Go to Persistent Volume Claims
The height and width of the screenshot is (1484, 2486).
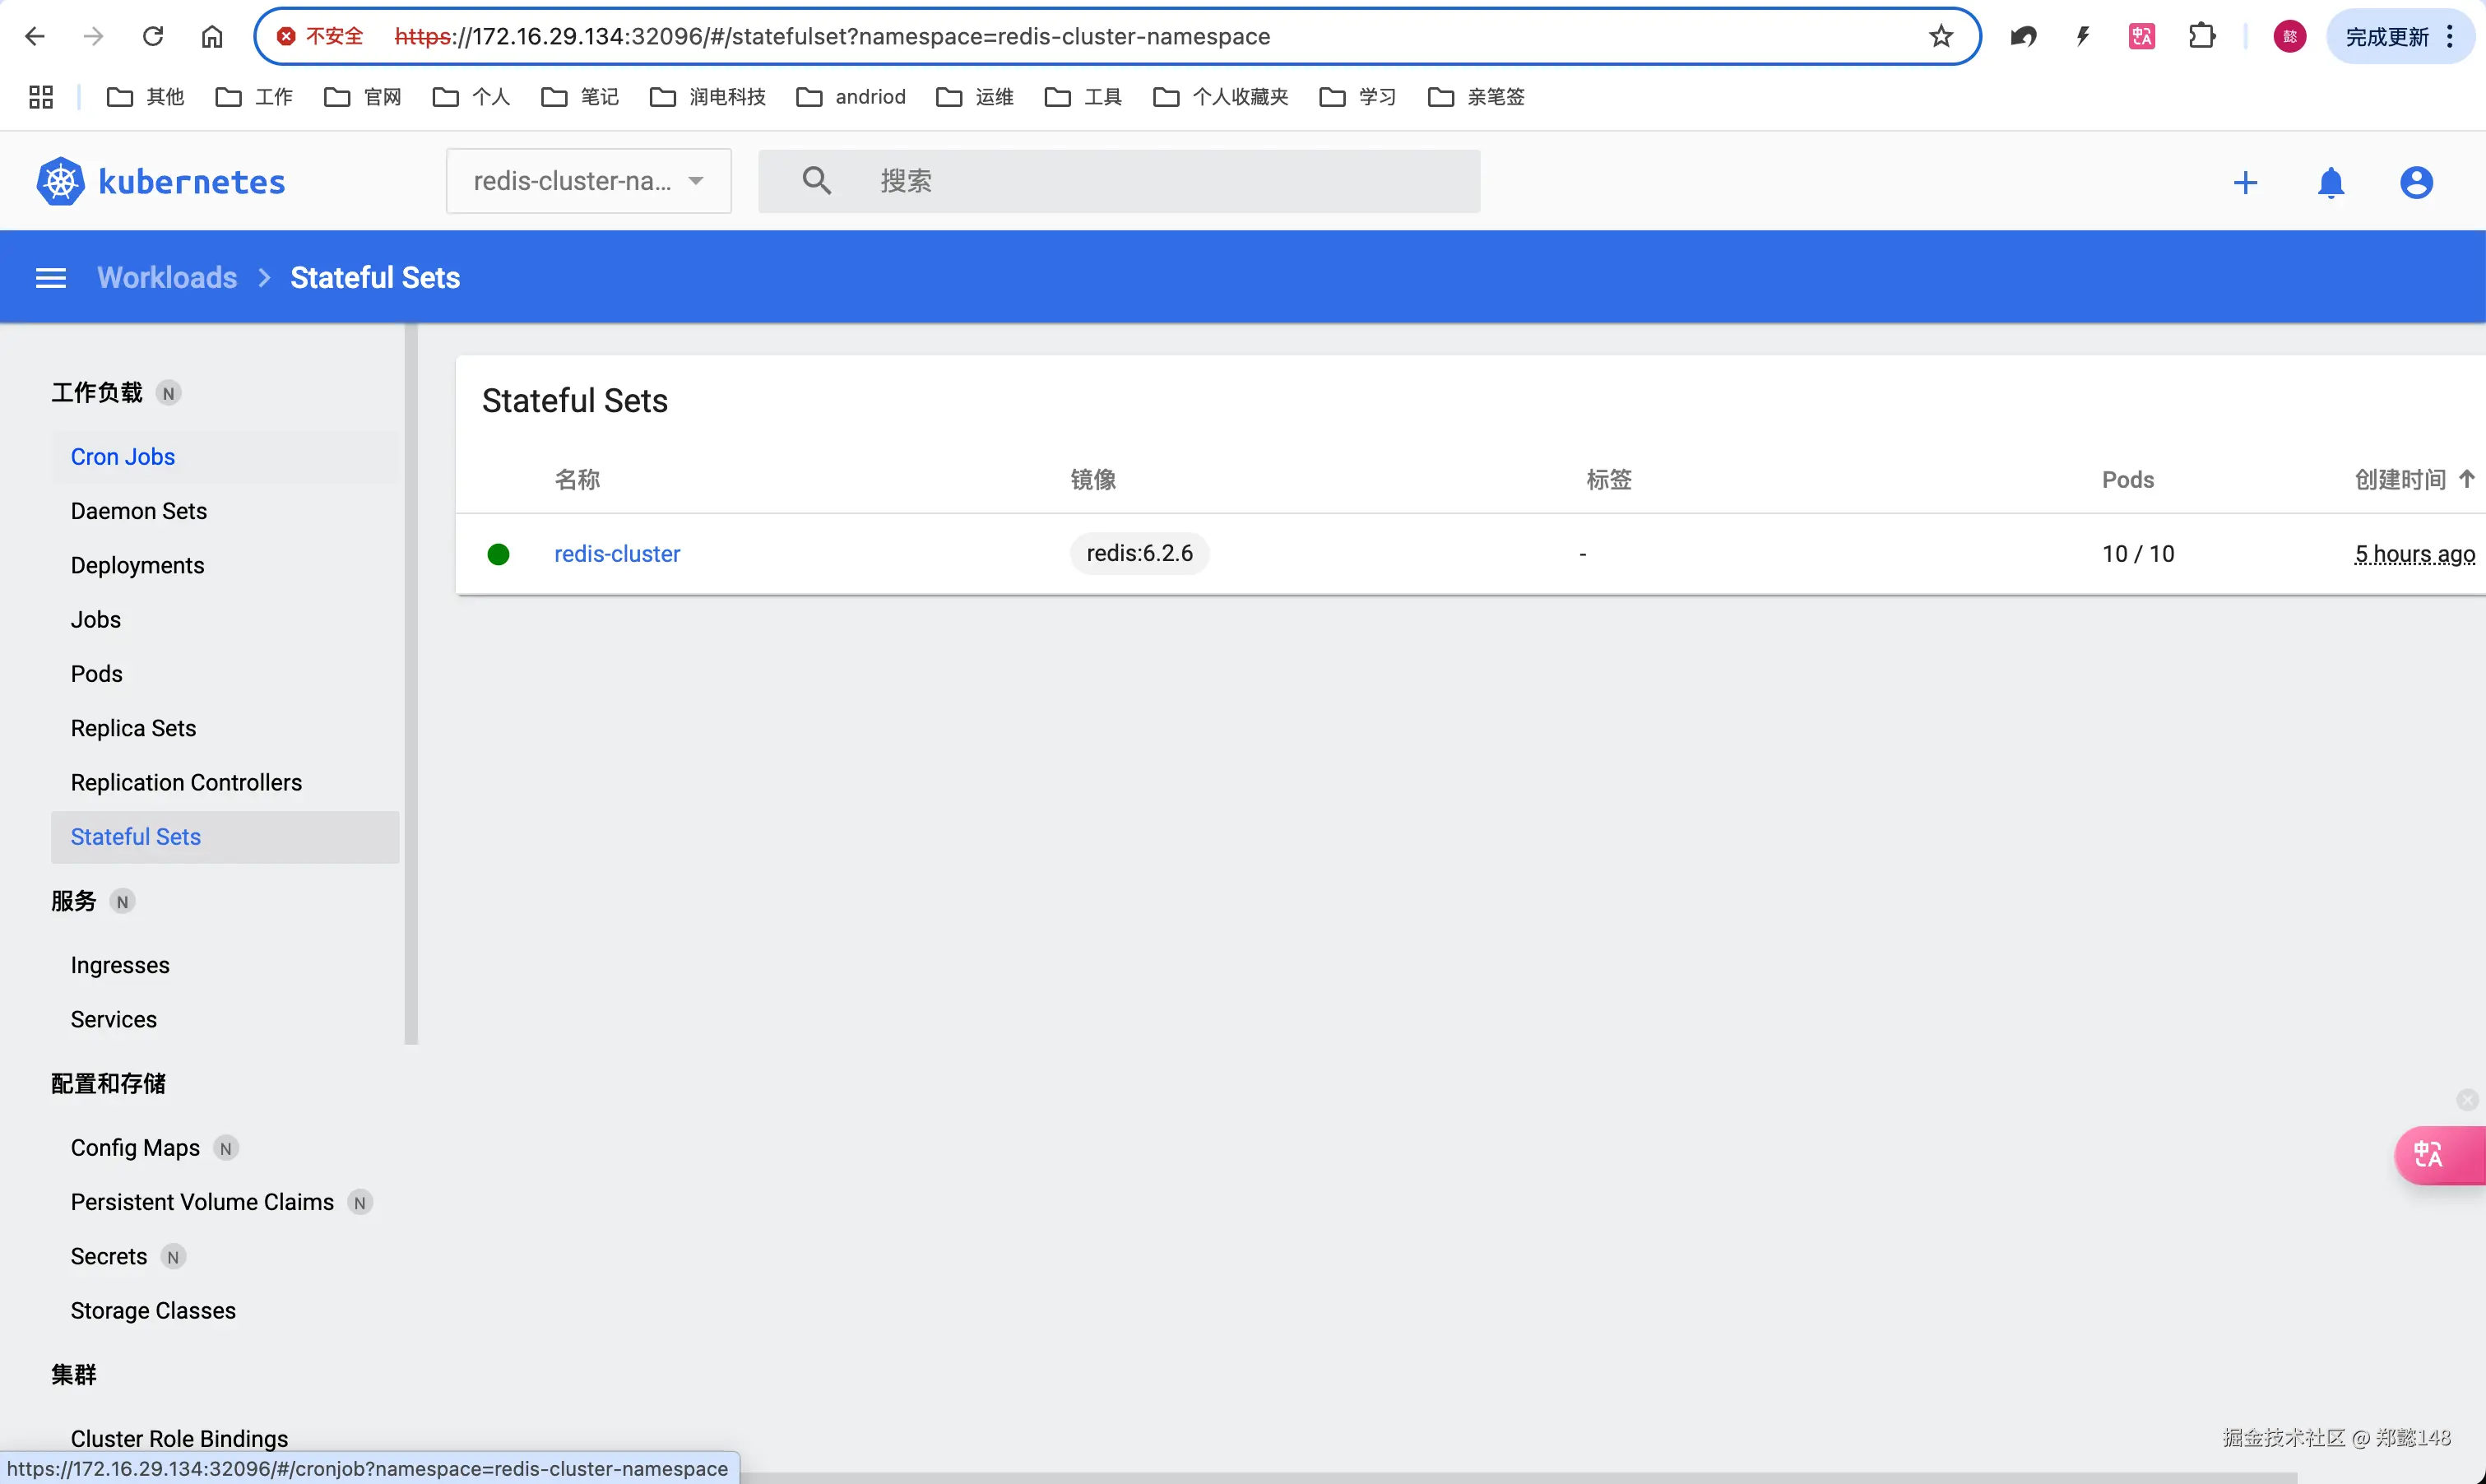[x=202, y=1202]
